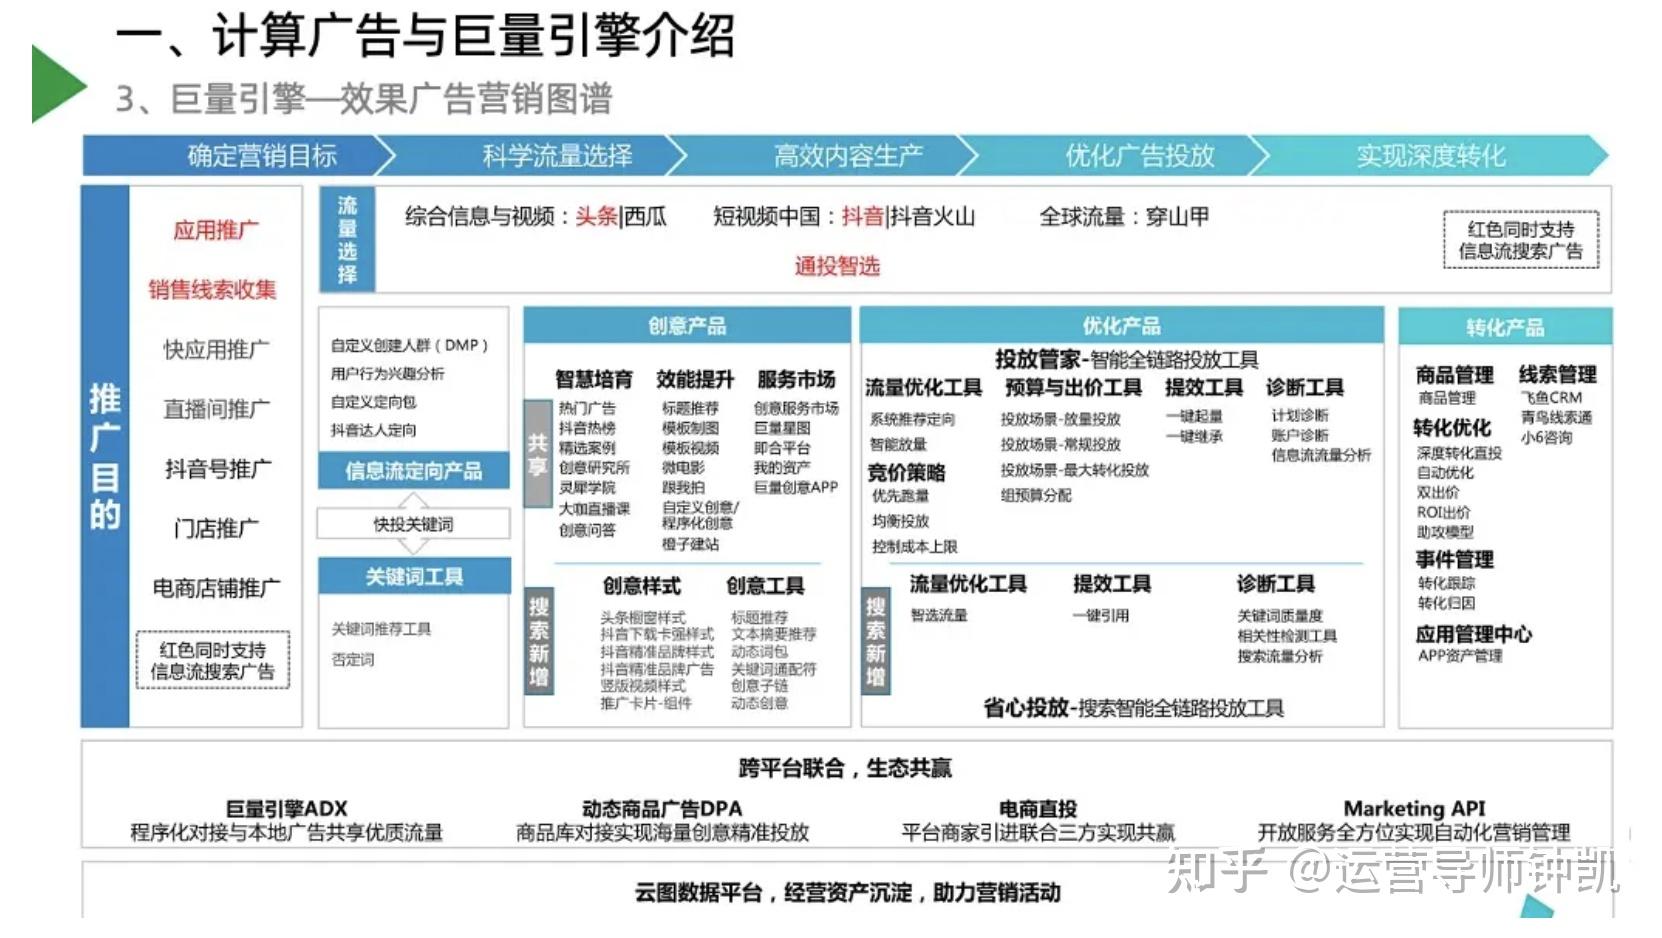Click the 应用管理中心 heading

(x=1473, y=634)
